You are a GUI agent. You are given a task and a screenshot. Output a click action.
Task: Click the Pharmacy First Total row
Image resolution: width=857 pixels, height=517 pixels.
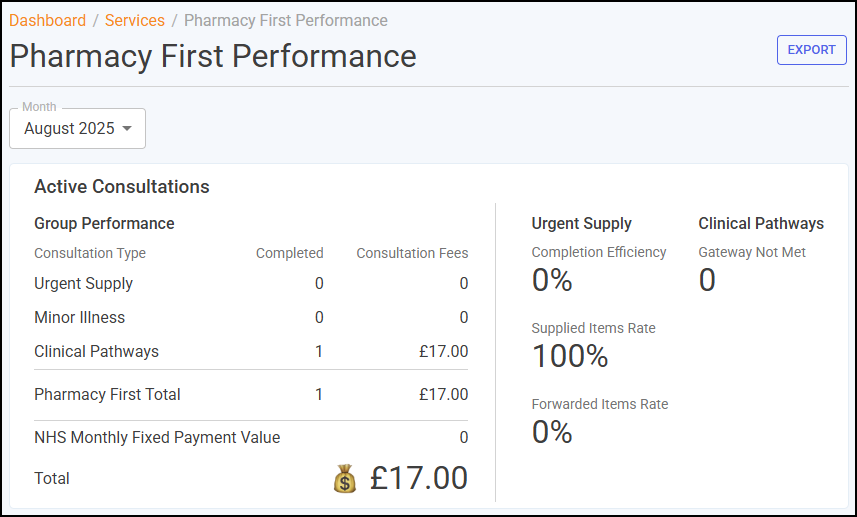251,395
